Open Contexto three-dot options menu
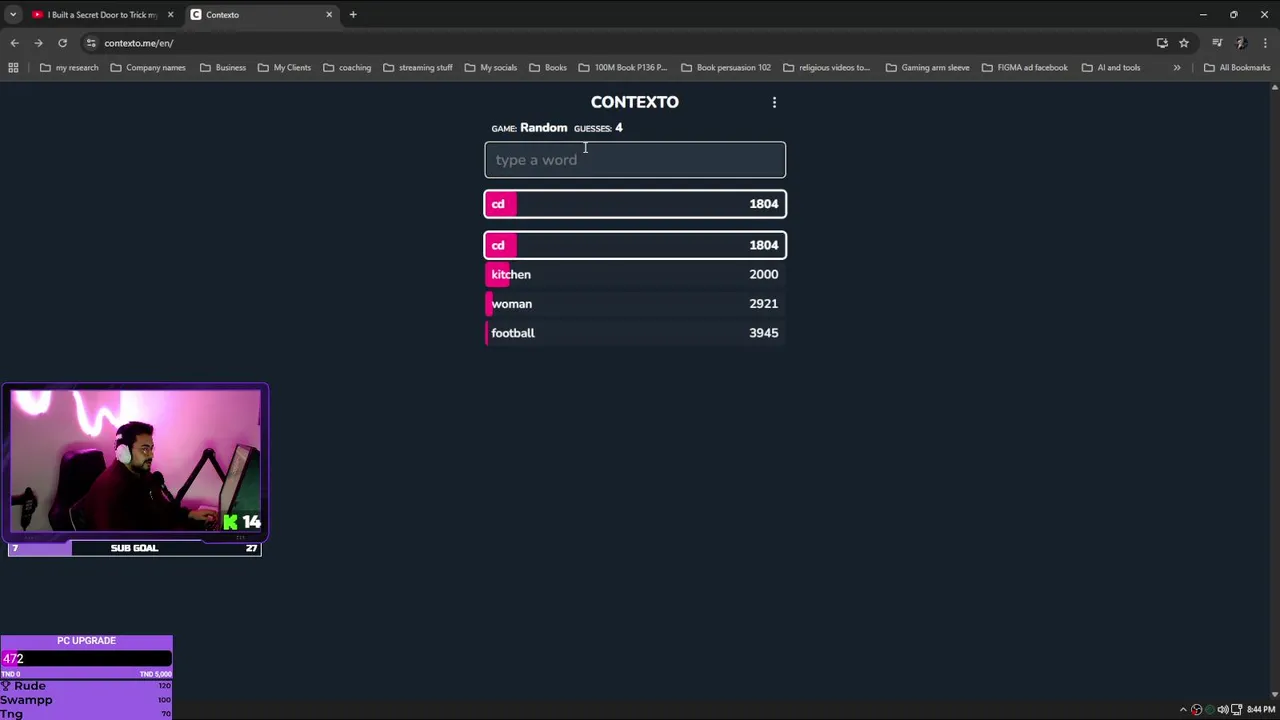 (x=774, y=102)
